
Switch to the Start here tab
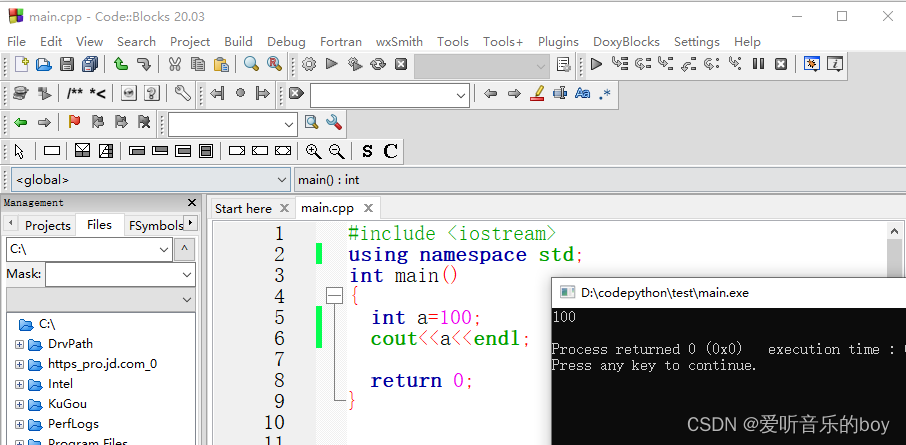click(x=243, y=208)
